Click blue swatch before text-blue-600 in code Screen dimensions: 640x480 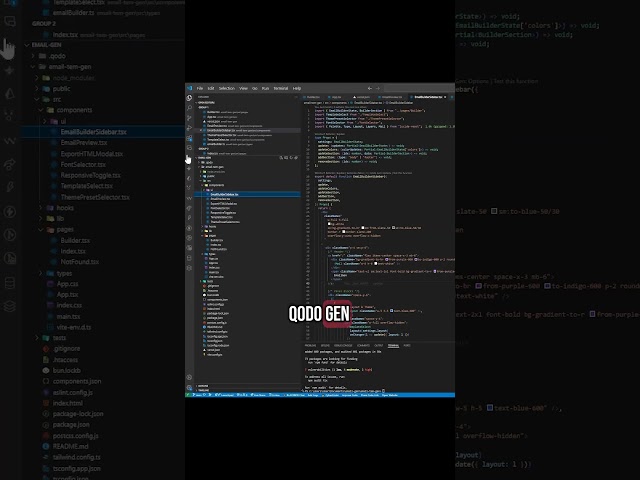pos(391,311)
